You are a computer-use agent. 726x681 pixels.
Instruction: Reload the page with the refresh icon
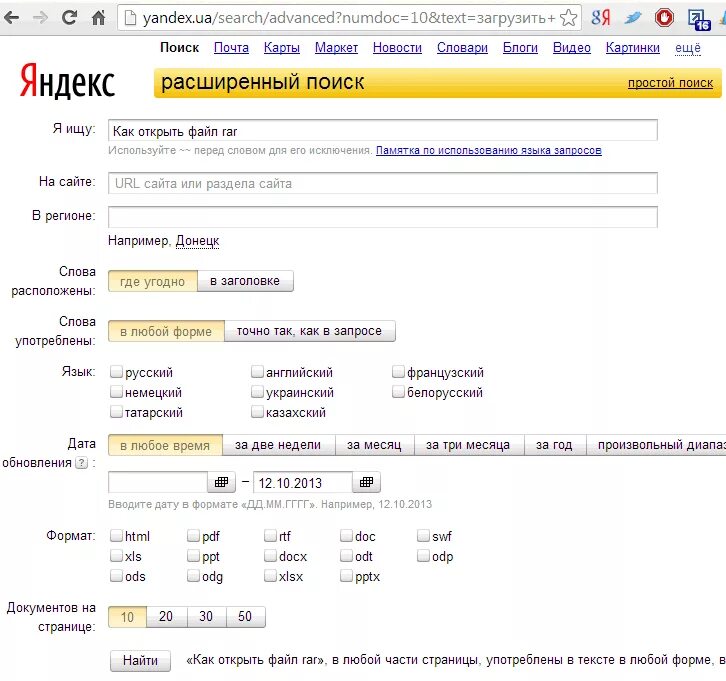(69, 18)
